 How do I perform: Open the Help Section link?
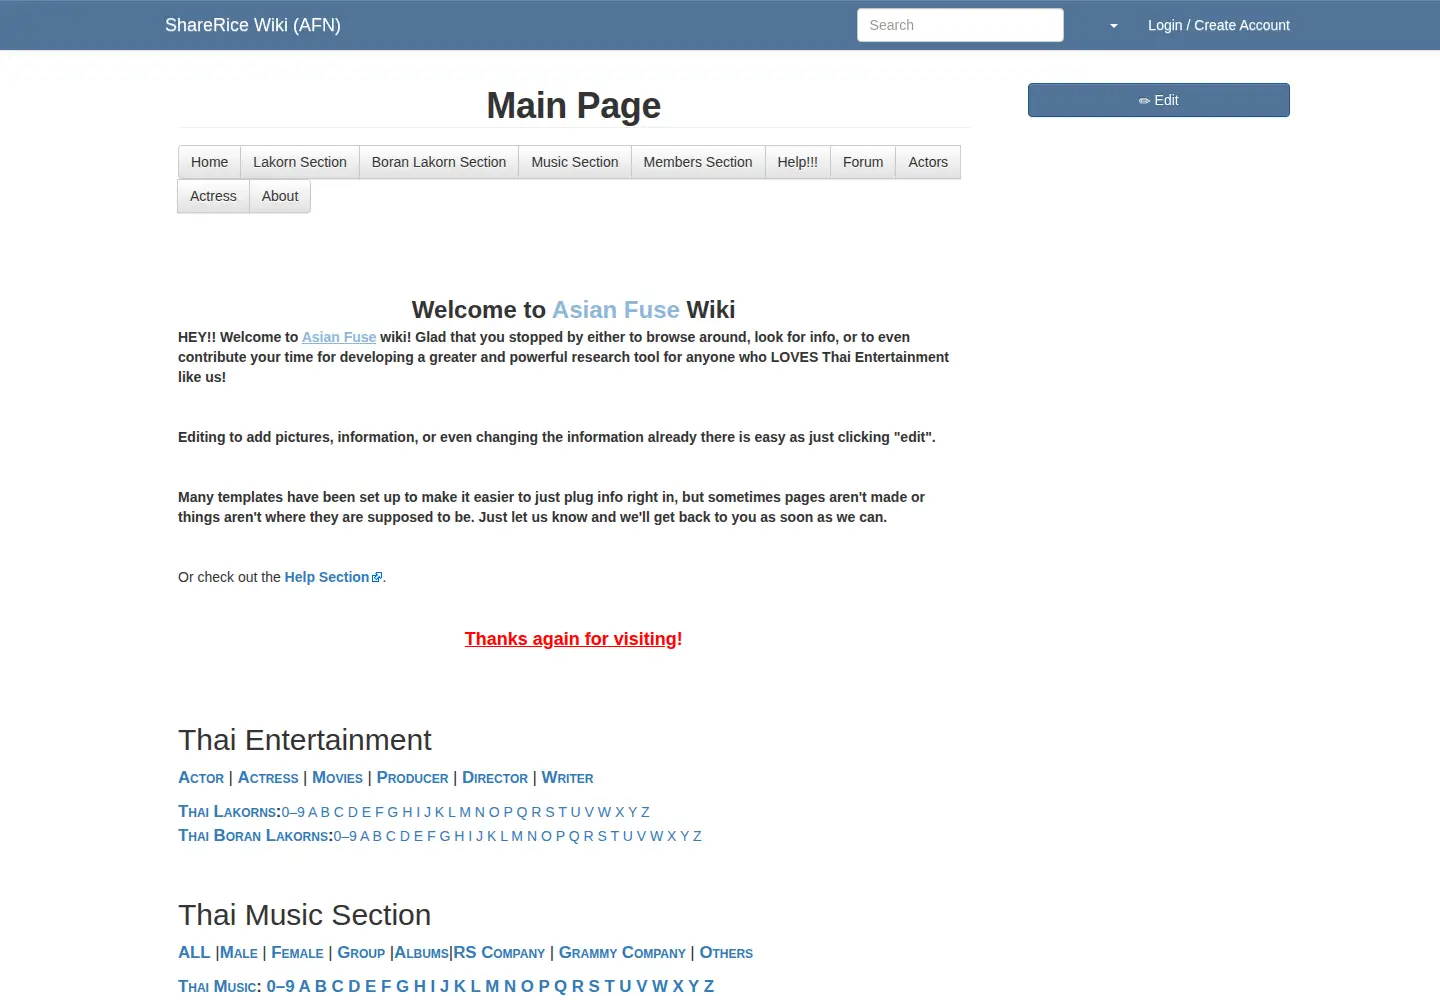(327, 577)
